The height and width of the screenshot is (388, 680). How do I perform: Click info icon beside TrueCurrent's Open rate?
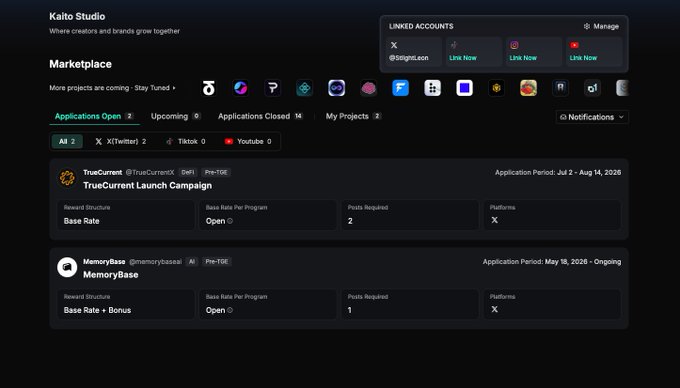pos(230,221)
